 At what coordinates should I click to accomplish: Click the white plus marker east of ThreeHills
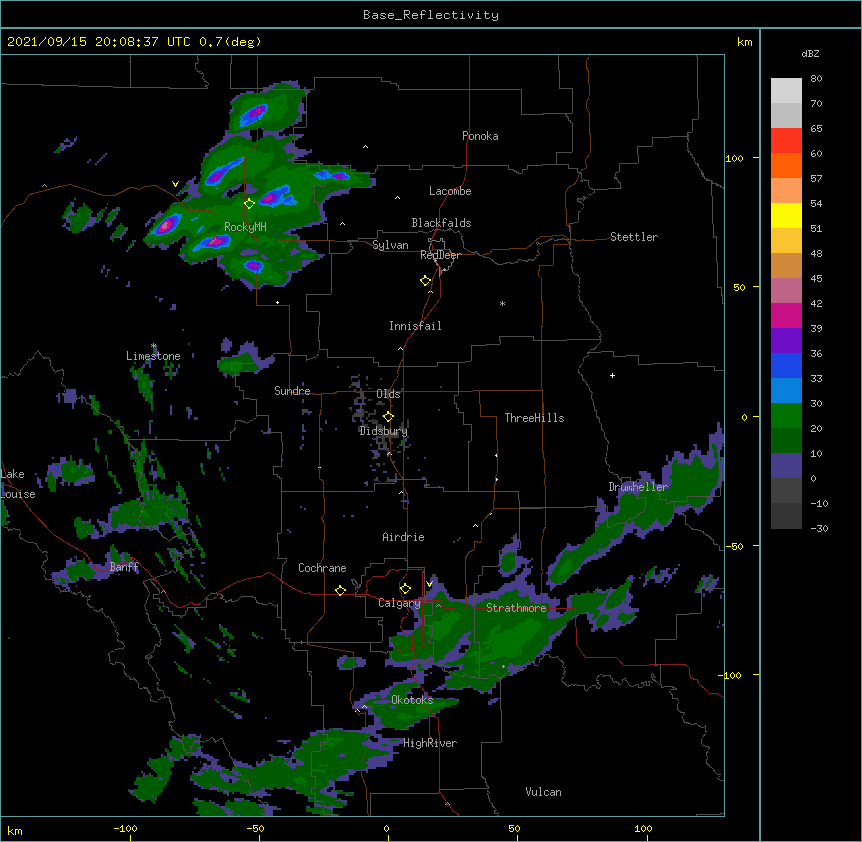(612, 375)
